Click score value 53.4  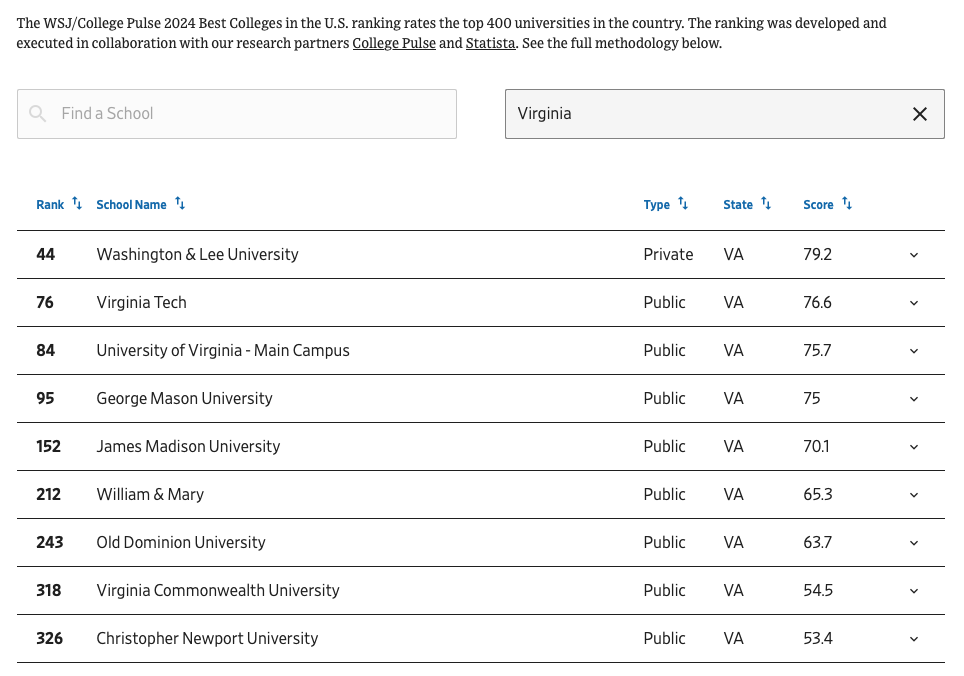tap(818, 638)
